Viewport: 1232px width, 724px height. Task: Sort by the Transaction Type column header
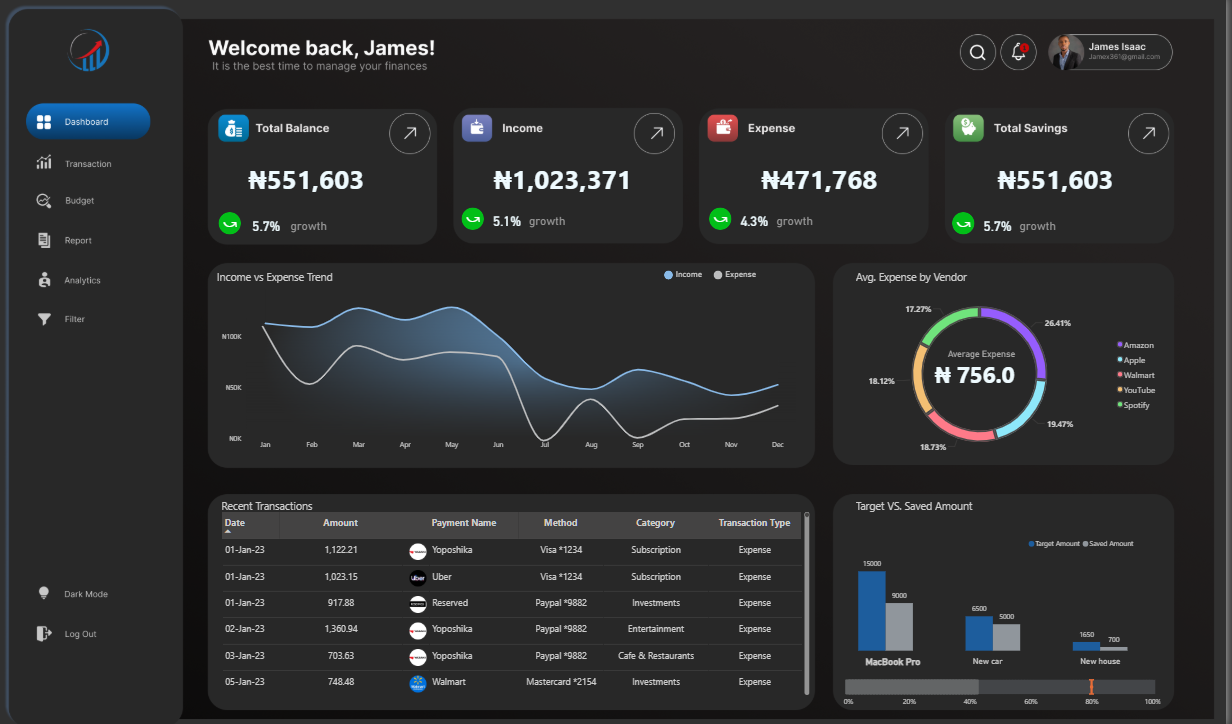pos(754,523)
